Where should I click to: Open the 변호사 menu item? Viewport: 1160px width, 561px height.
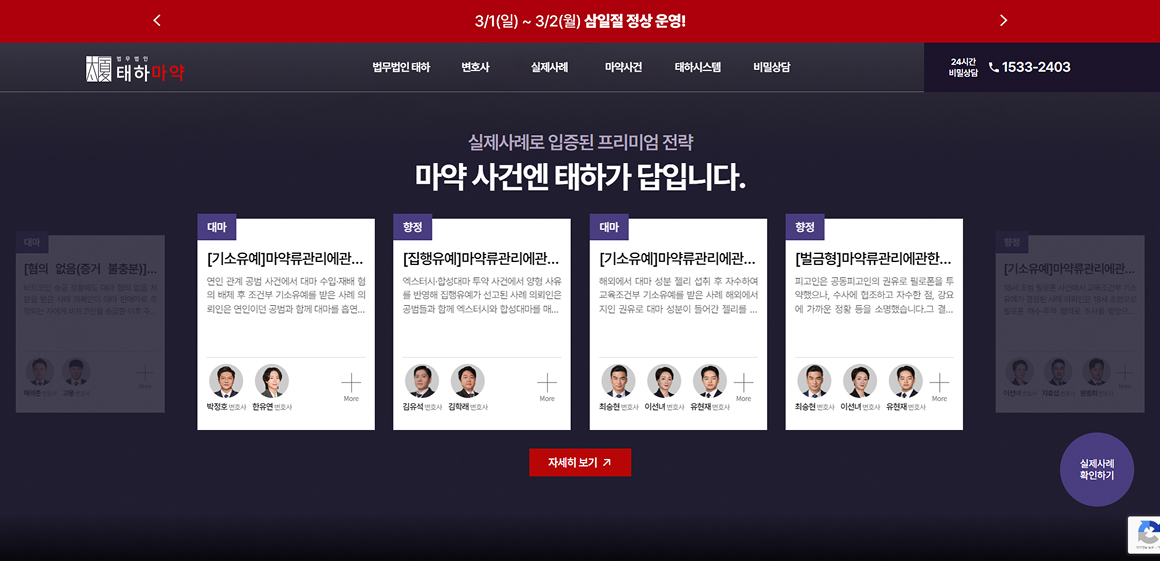click(x=475, y=67)
